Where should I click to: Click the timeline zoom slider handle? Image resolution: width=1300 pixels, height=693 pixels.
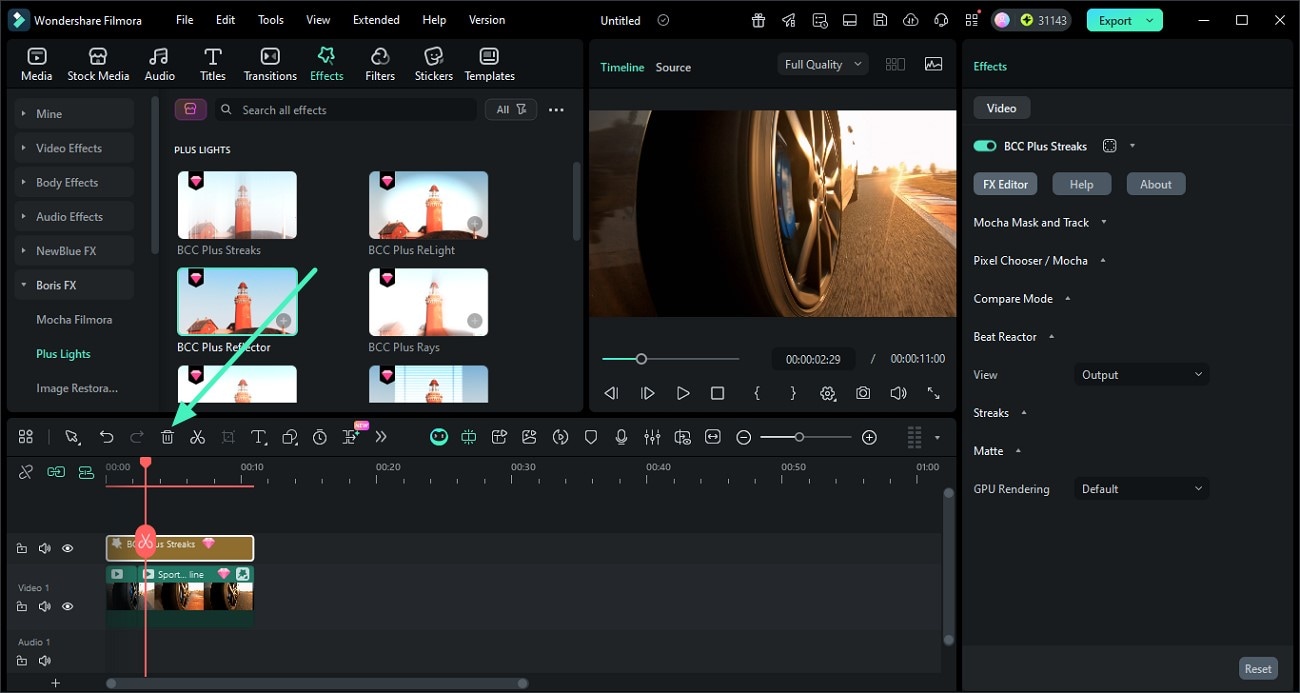(799, 437)
